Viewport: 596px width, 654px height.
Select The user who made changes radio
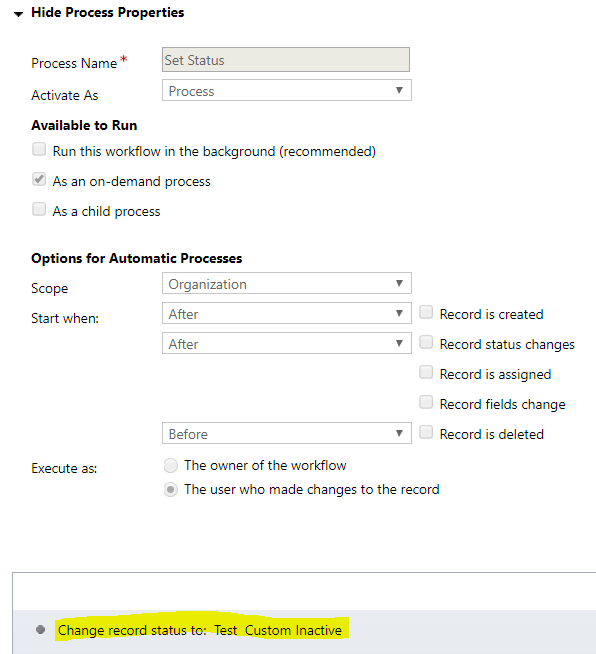tap(171, 490)
